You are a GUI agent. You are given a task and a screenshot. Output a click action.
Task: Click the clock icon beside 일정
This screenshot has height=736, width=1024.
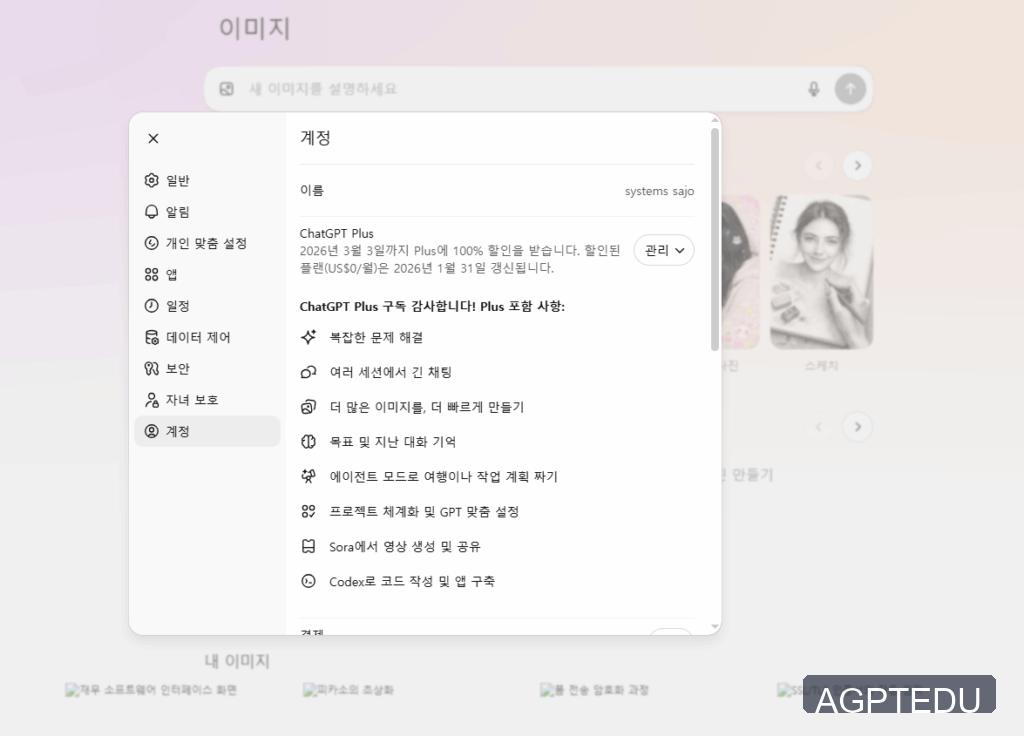[152, 306]
